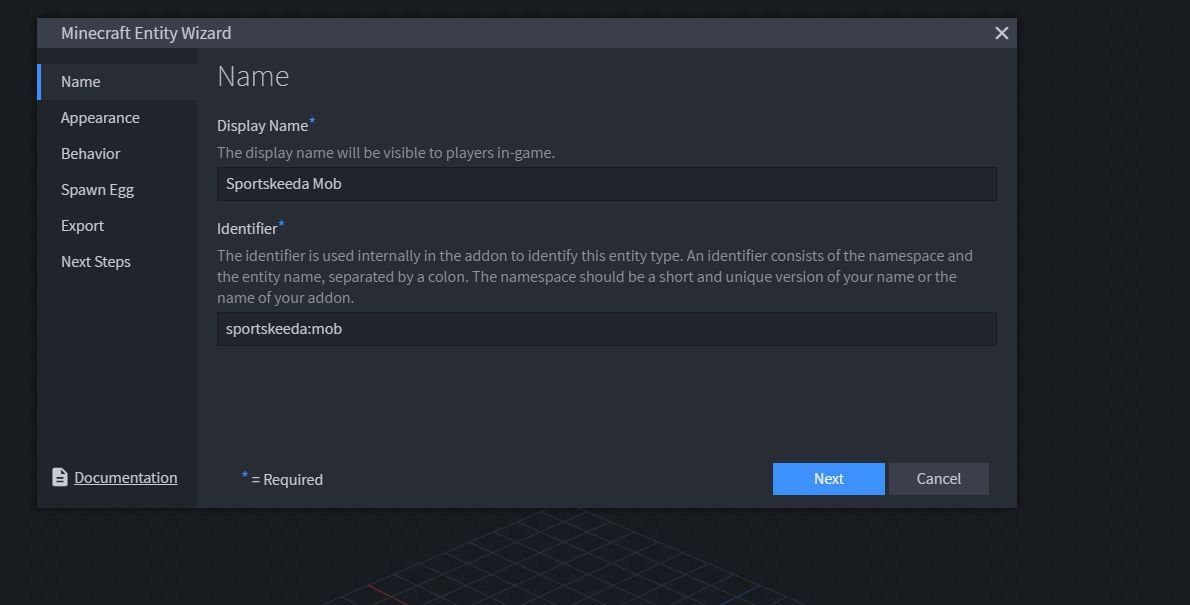Click the required asterisk next to Identifier
This screenshot has width=1190, height=605.
pos(280,223)
